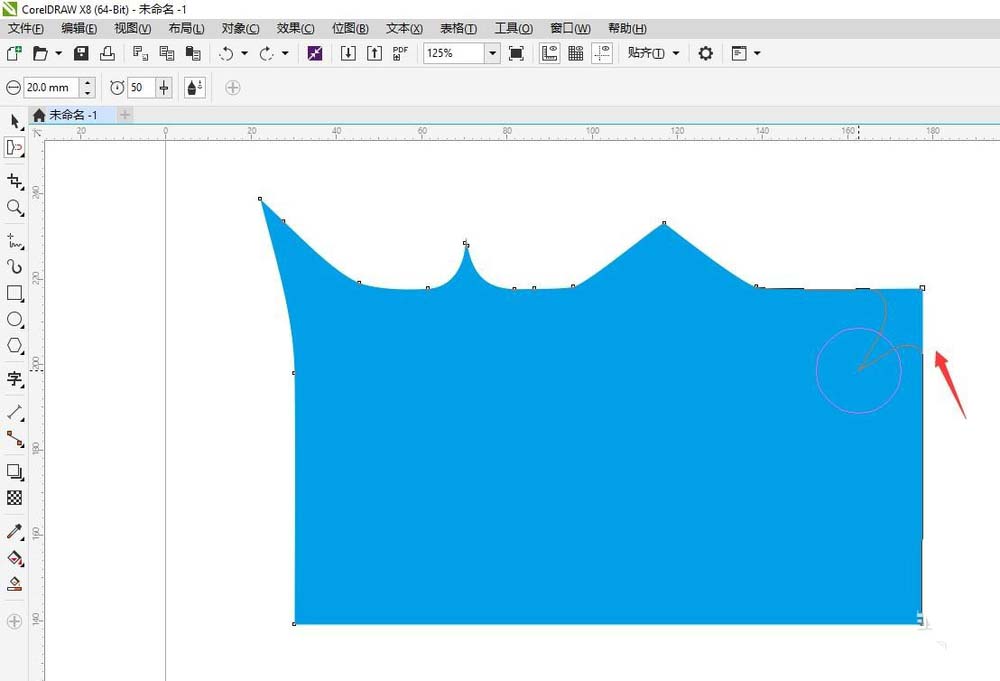Select the Pick tool arrow
The width and height of the screenshot is (1000, 681).
[x=15, y=121]
